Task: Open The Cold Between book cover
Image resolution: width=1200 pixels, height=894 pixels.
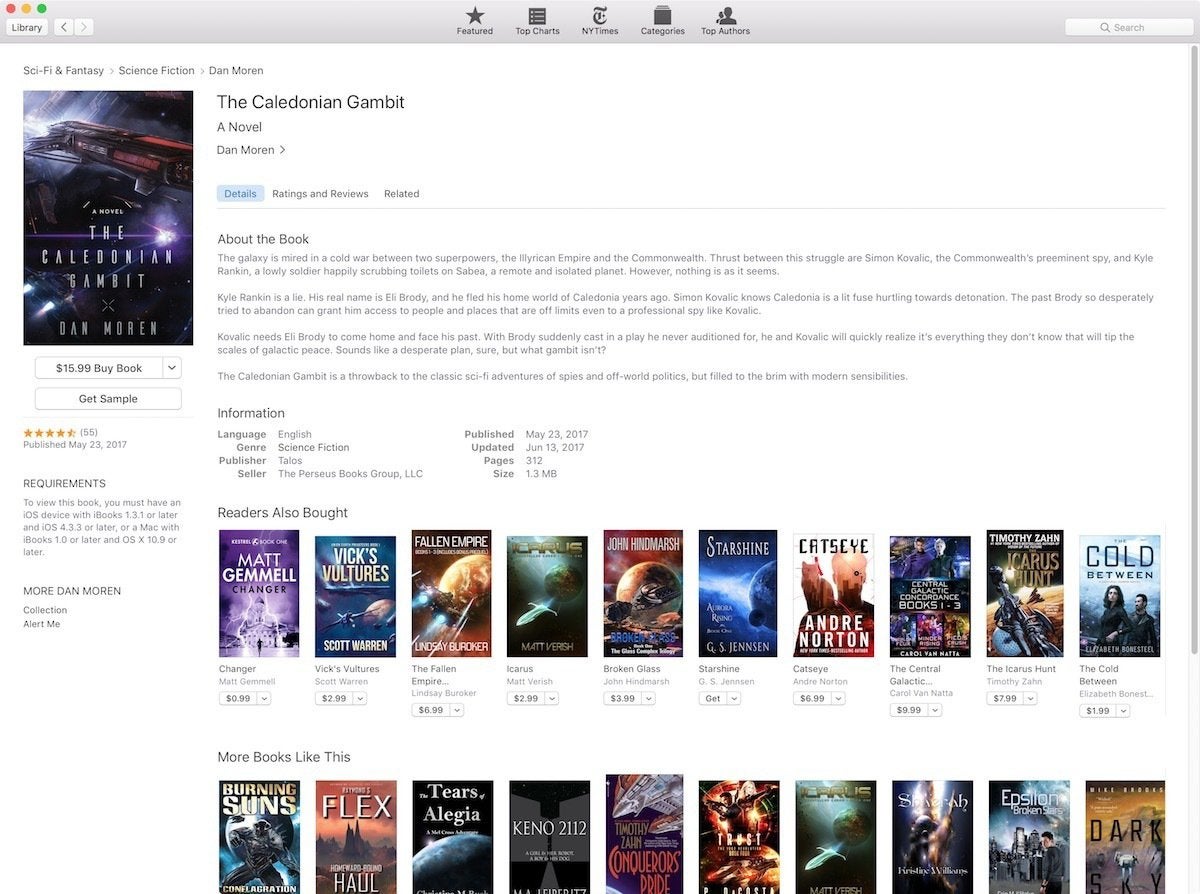Action: pos(1120,596)
